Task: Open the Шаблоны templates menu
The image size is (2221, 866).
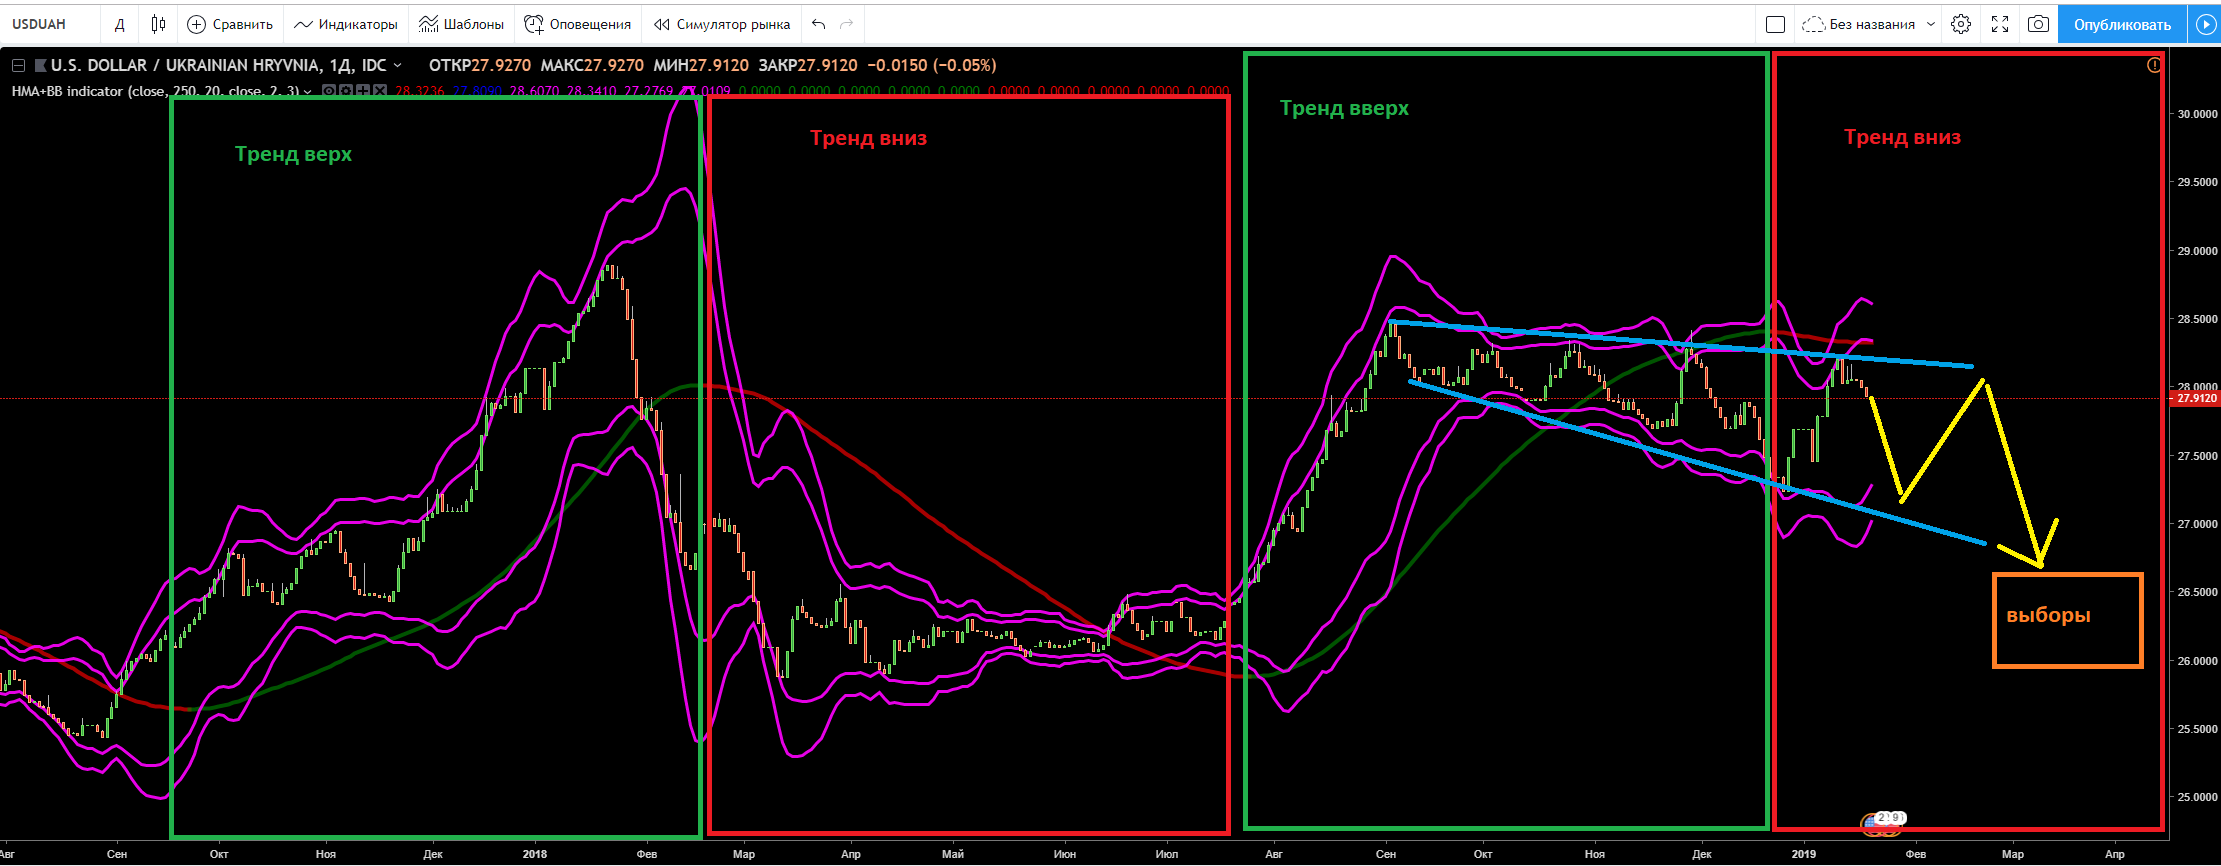Action: (461, 24)
